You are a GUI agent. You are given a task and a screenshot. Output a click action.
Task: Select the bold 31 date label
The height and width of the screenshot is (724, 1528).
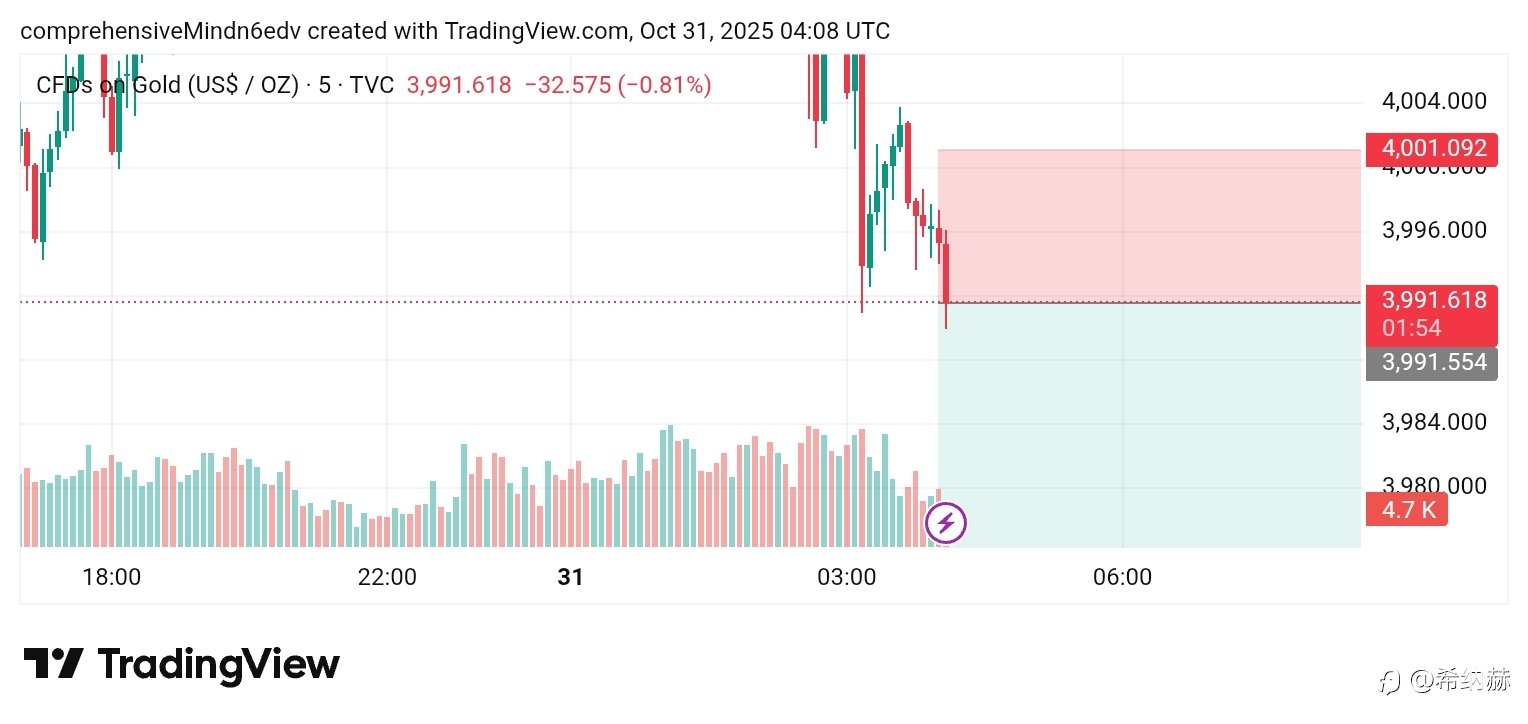pos(570,578)
